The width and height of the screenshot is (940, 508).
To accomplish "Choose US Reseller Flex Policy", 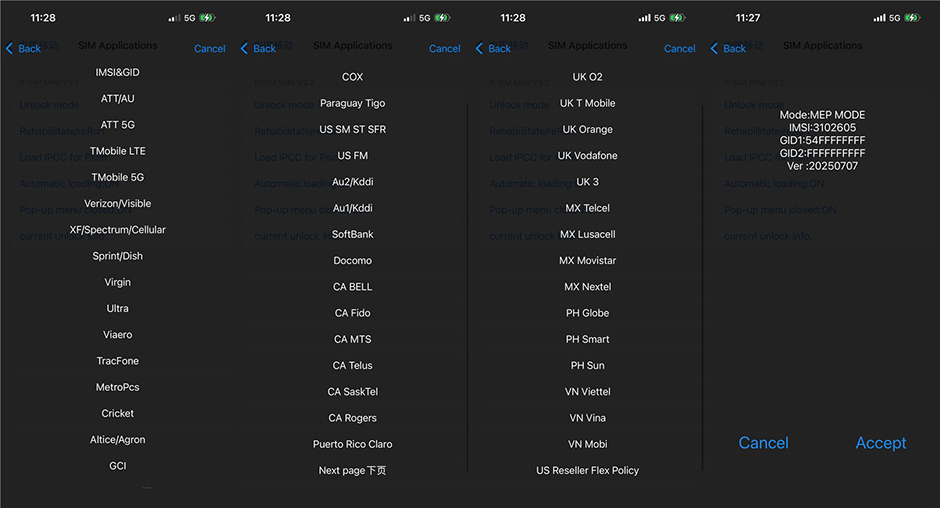I will (588, 471).
